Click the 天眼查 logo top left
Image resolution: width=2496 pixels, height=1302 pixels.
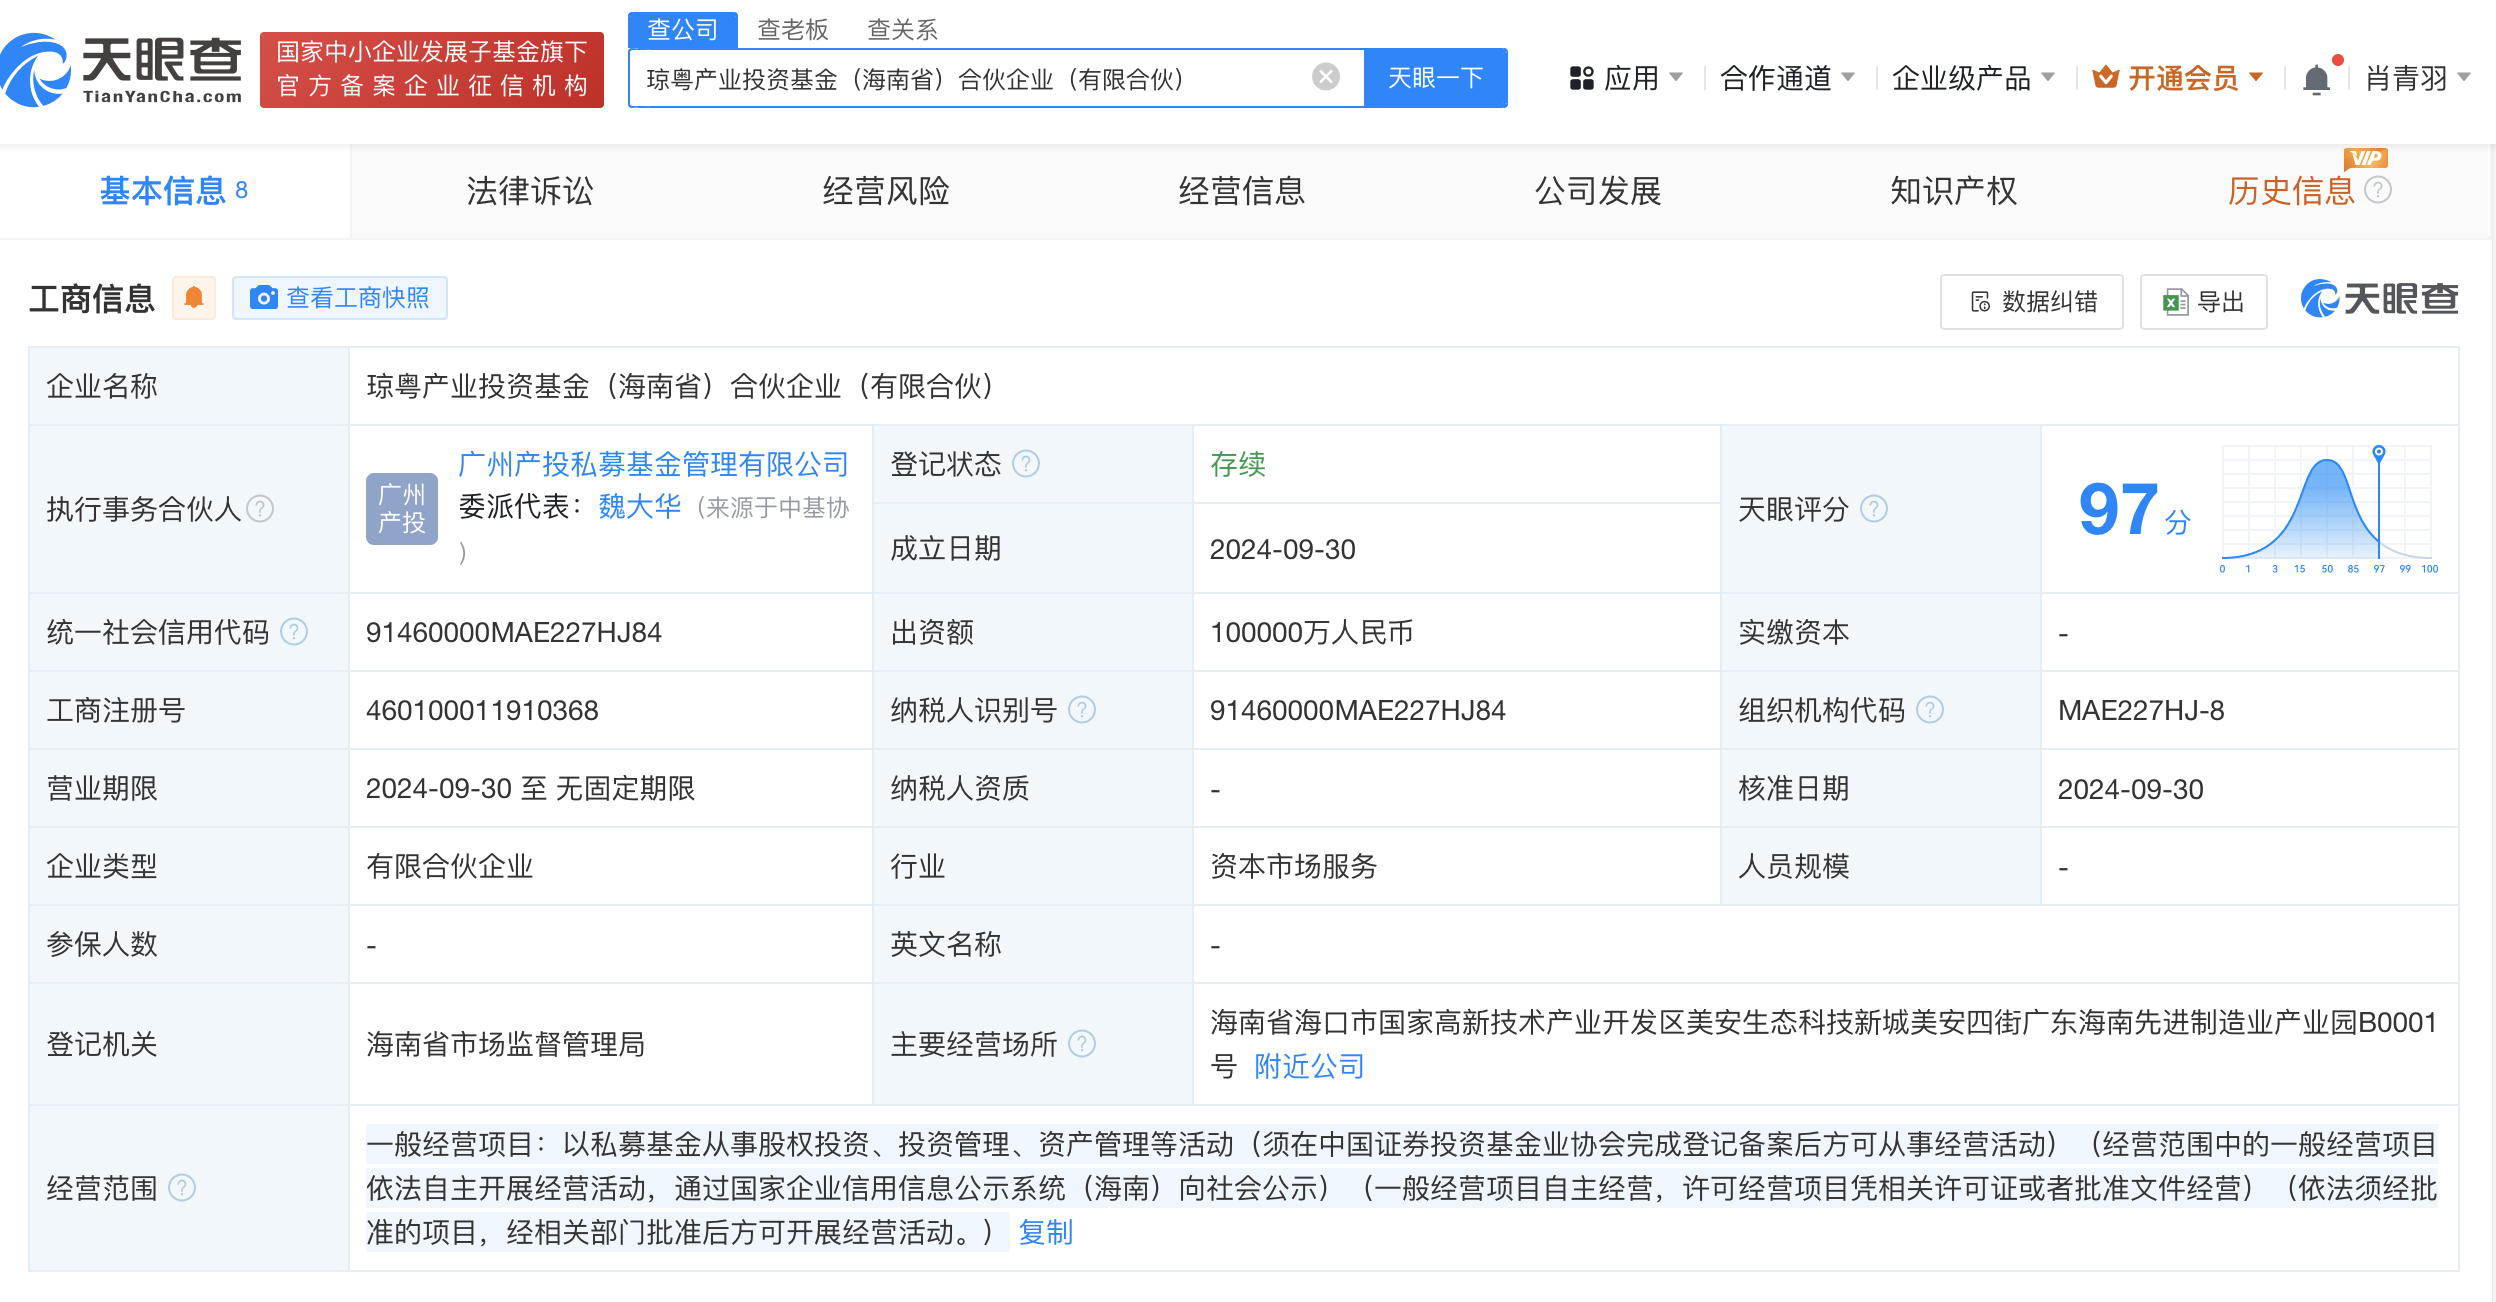pos(122,70)
